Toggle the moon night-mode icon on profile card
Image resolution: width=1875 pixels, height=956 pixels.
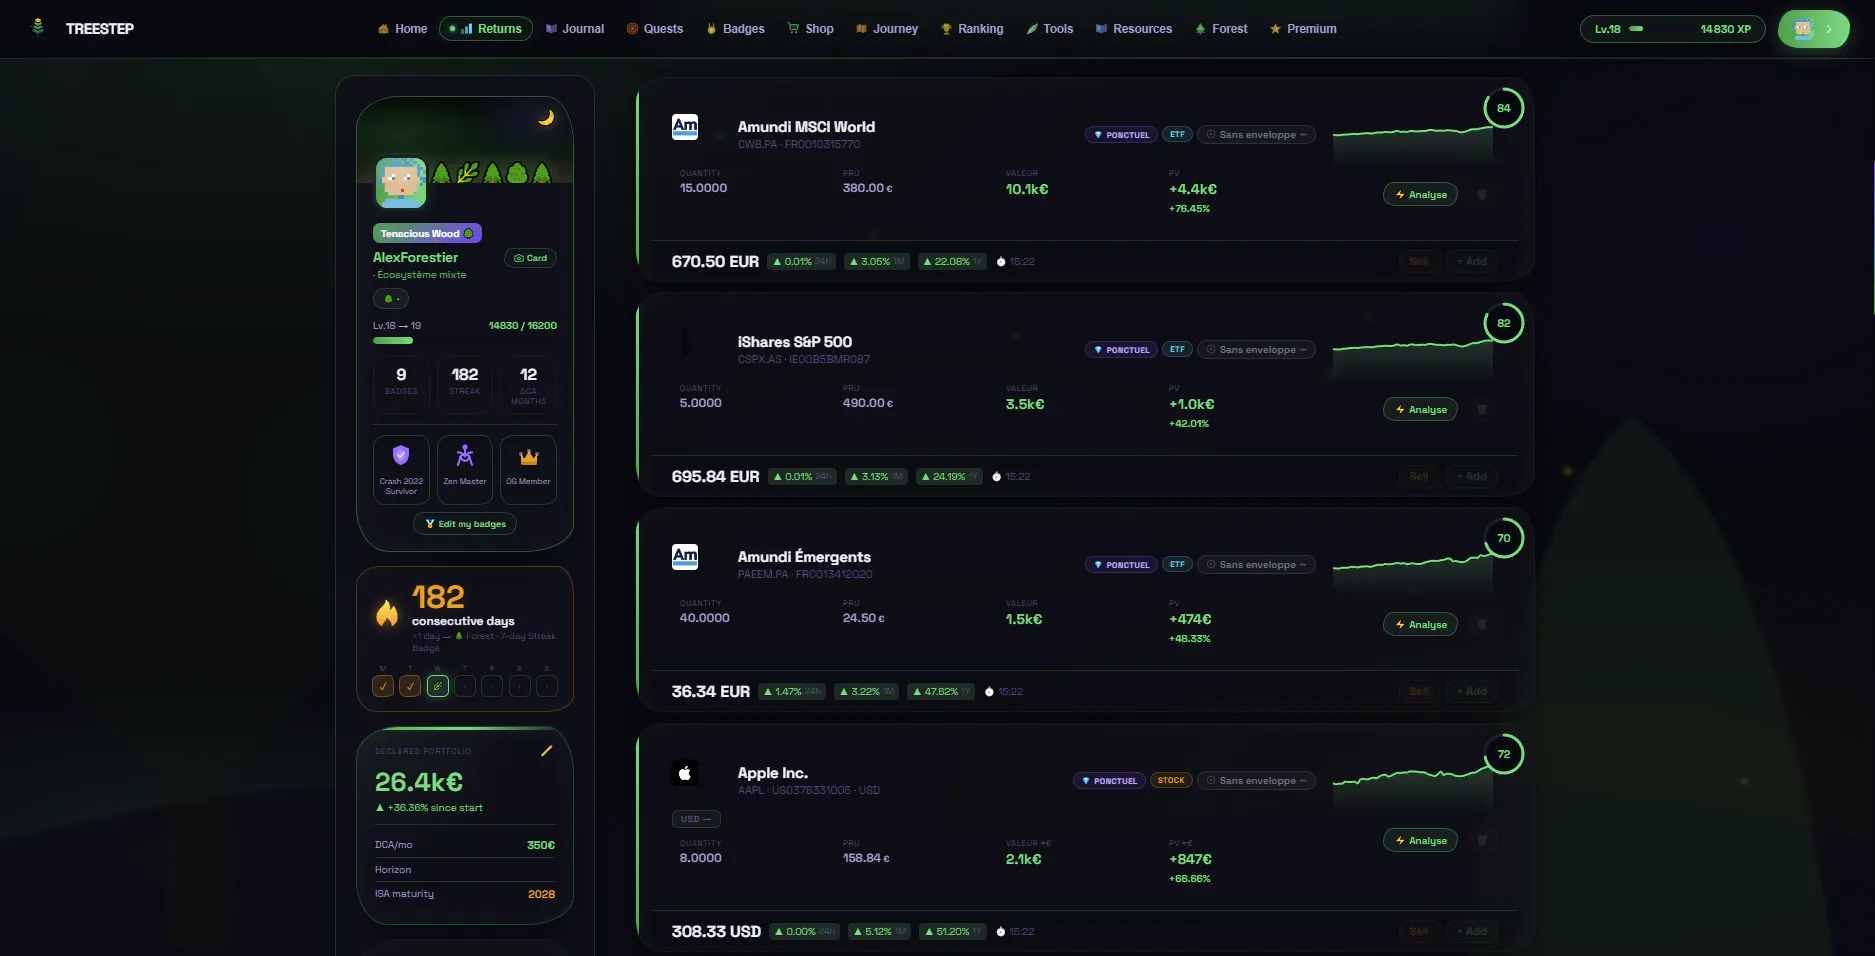click(x=546, y=117)
